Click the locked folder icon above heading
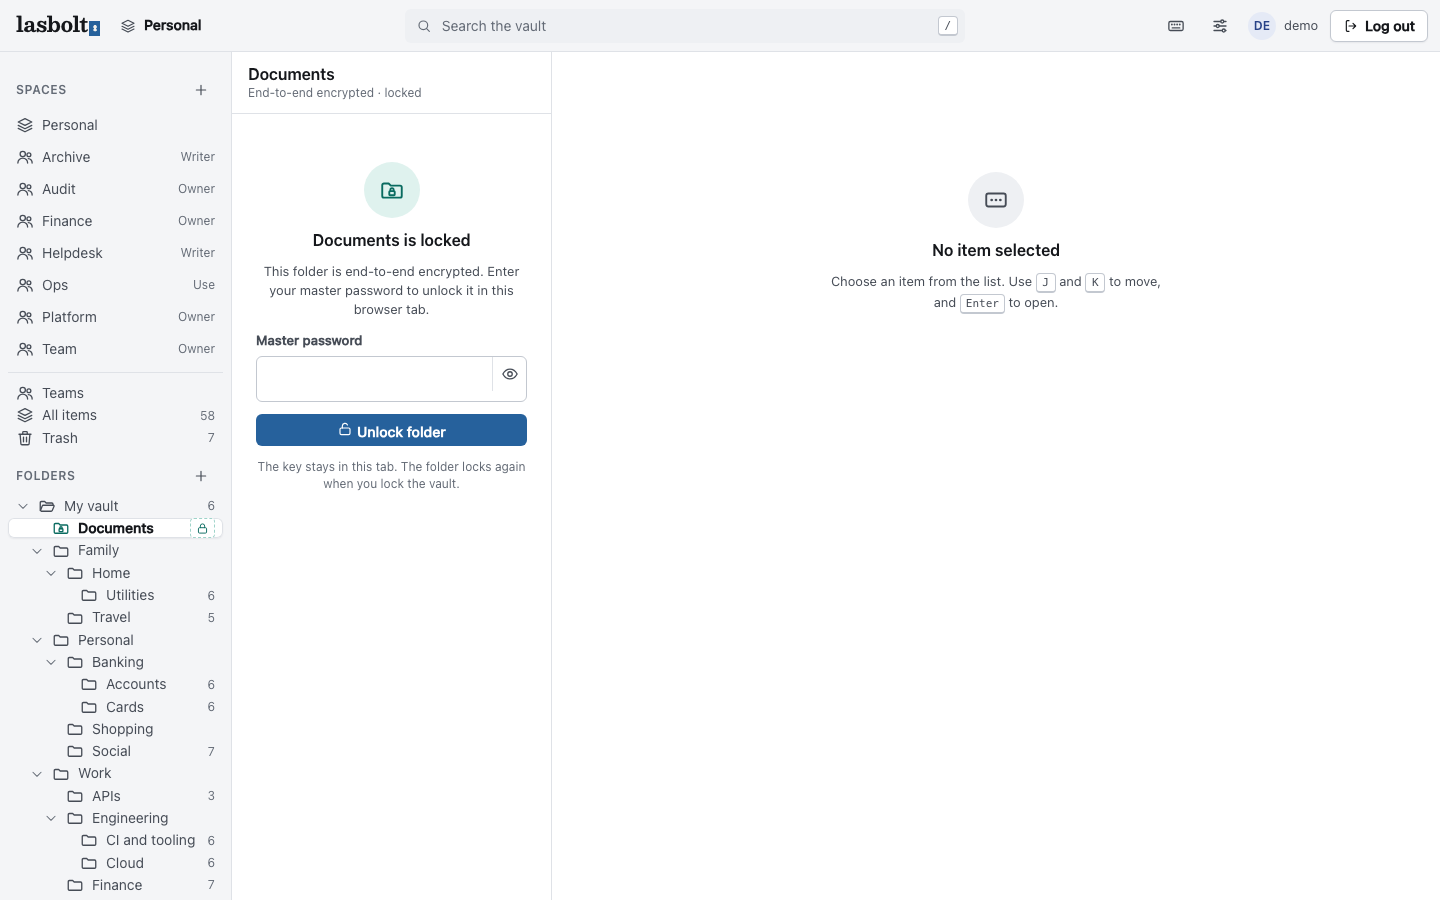 (x=392, y=190)
